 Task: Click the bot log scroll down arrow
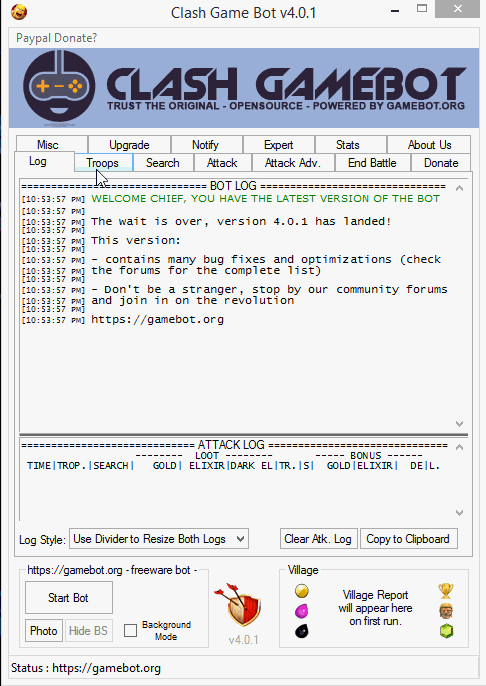(459, 423)
